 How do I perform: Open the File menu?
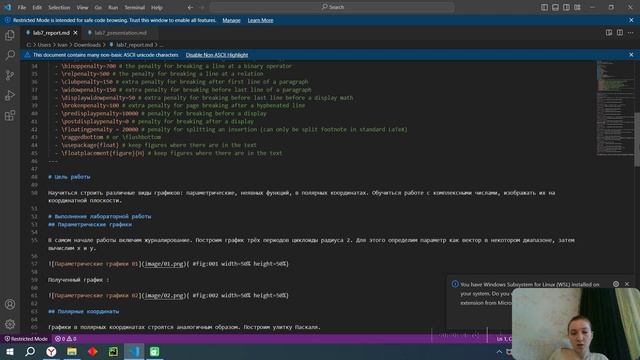point(22,7)
